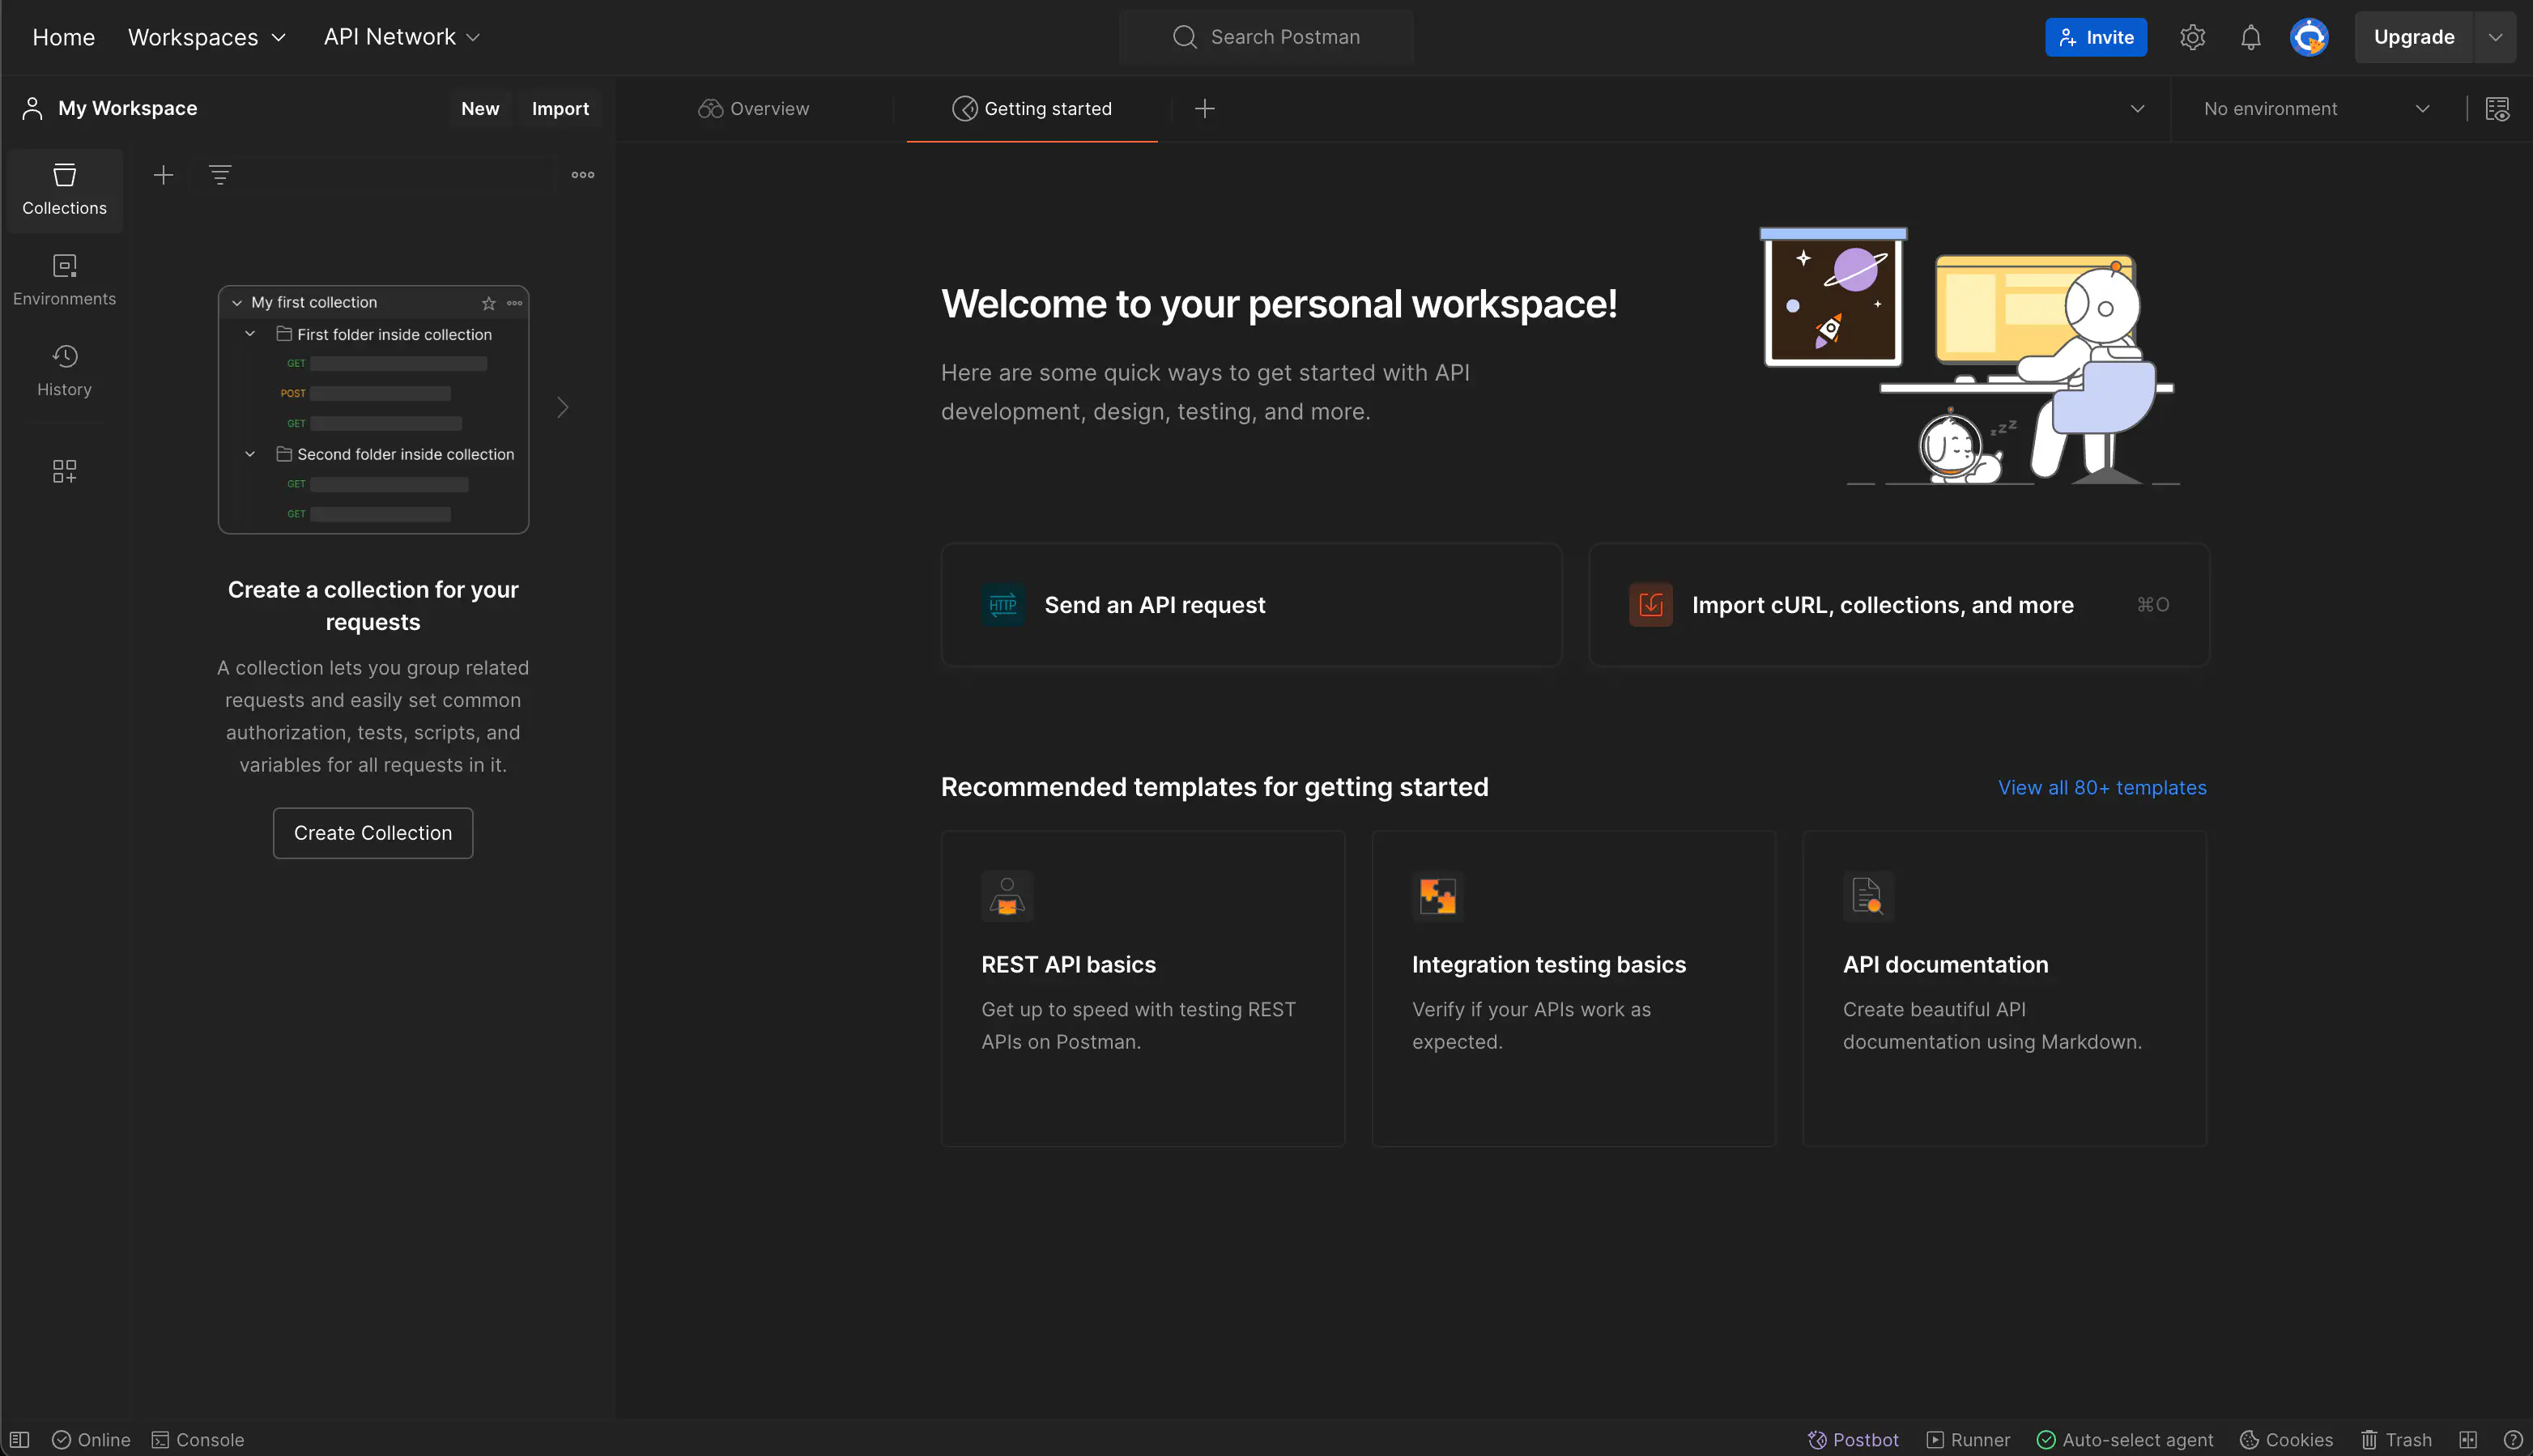Click the Invite button
2533x1456 pixels.
pos(2096,37)
